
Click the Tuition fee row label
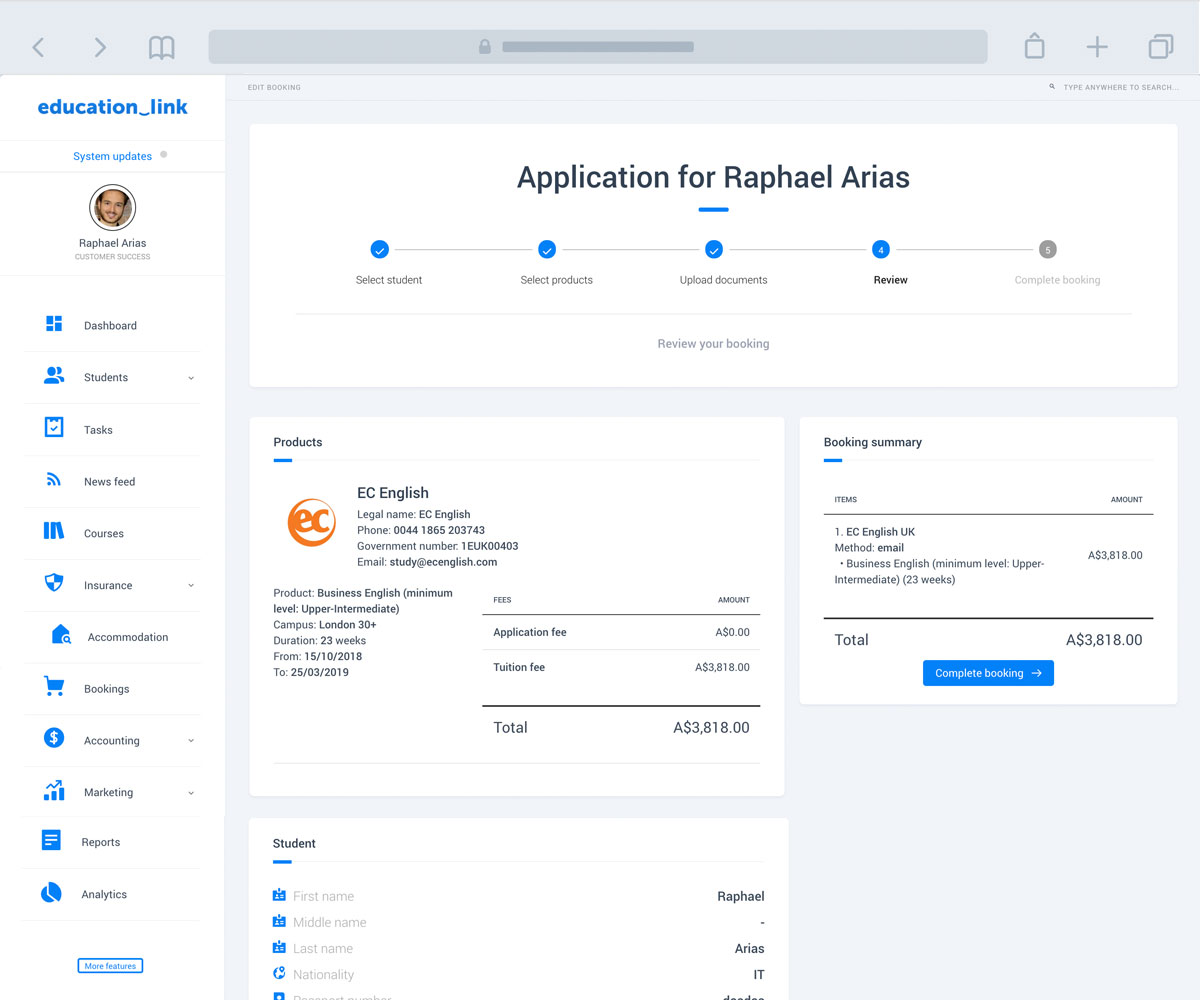point(519,667)
